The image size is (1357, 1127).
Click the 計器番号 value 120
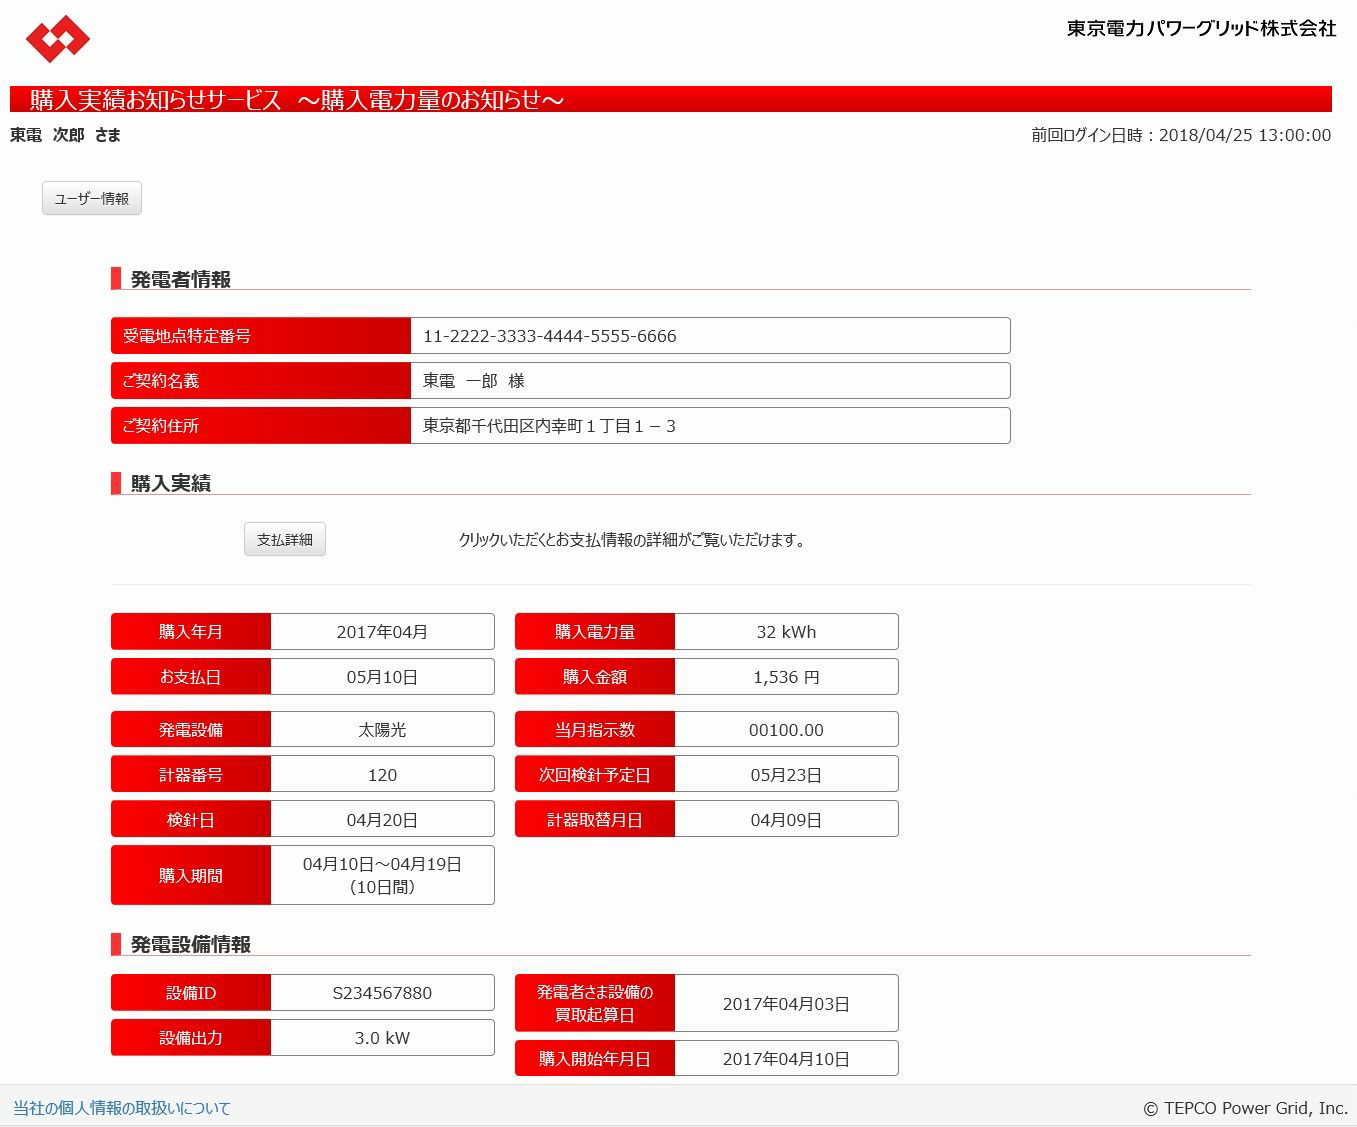coord(382,775)
